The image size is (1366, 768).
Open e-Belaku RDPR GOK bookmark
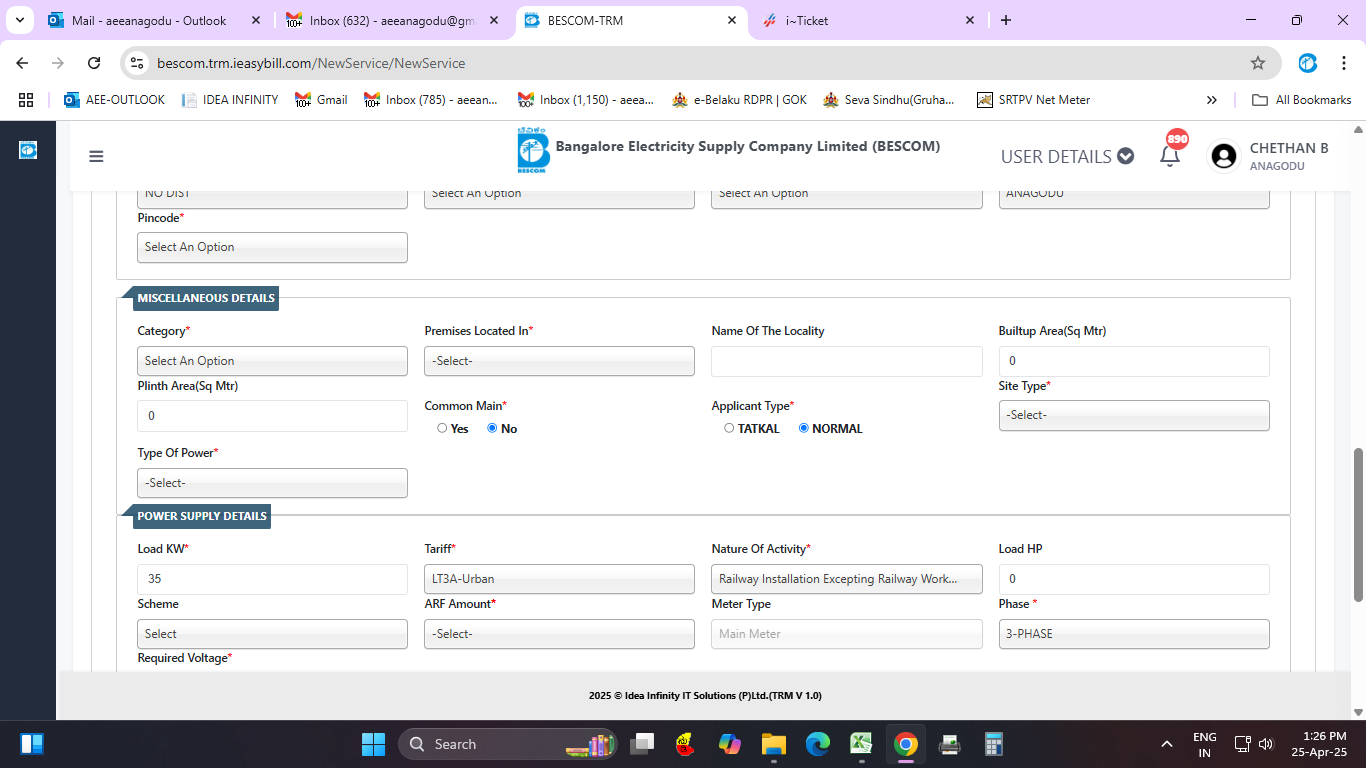739,100
